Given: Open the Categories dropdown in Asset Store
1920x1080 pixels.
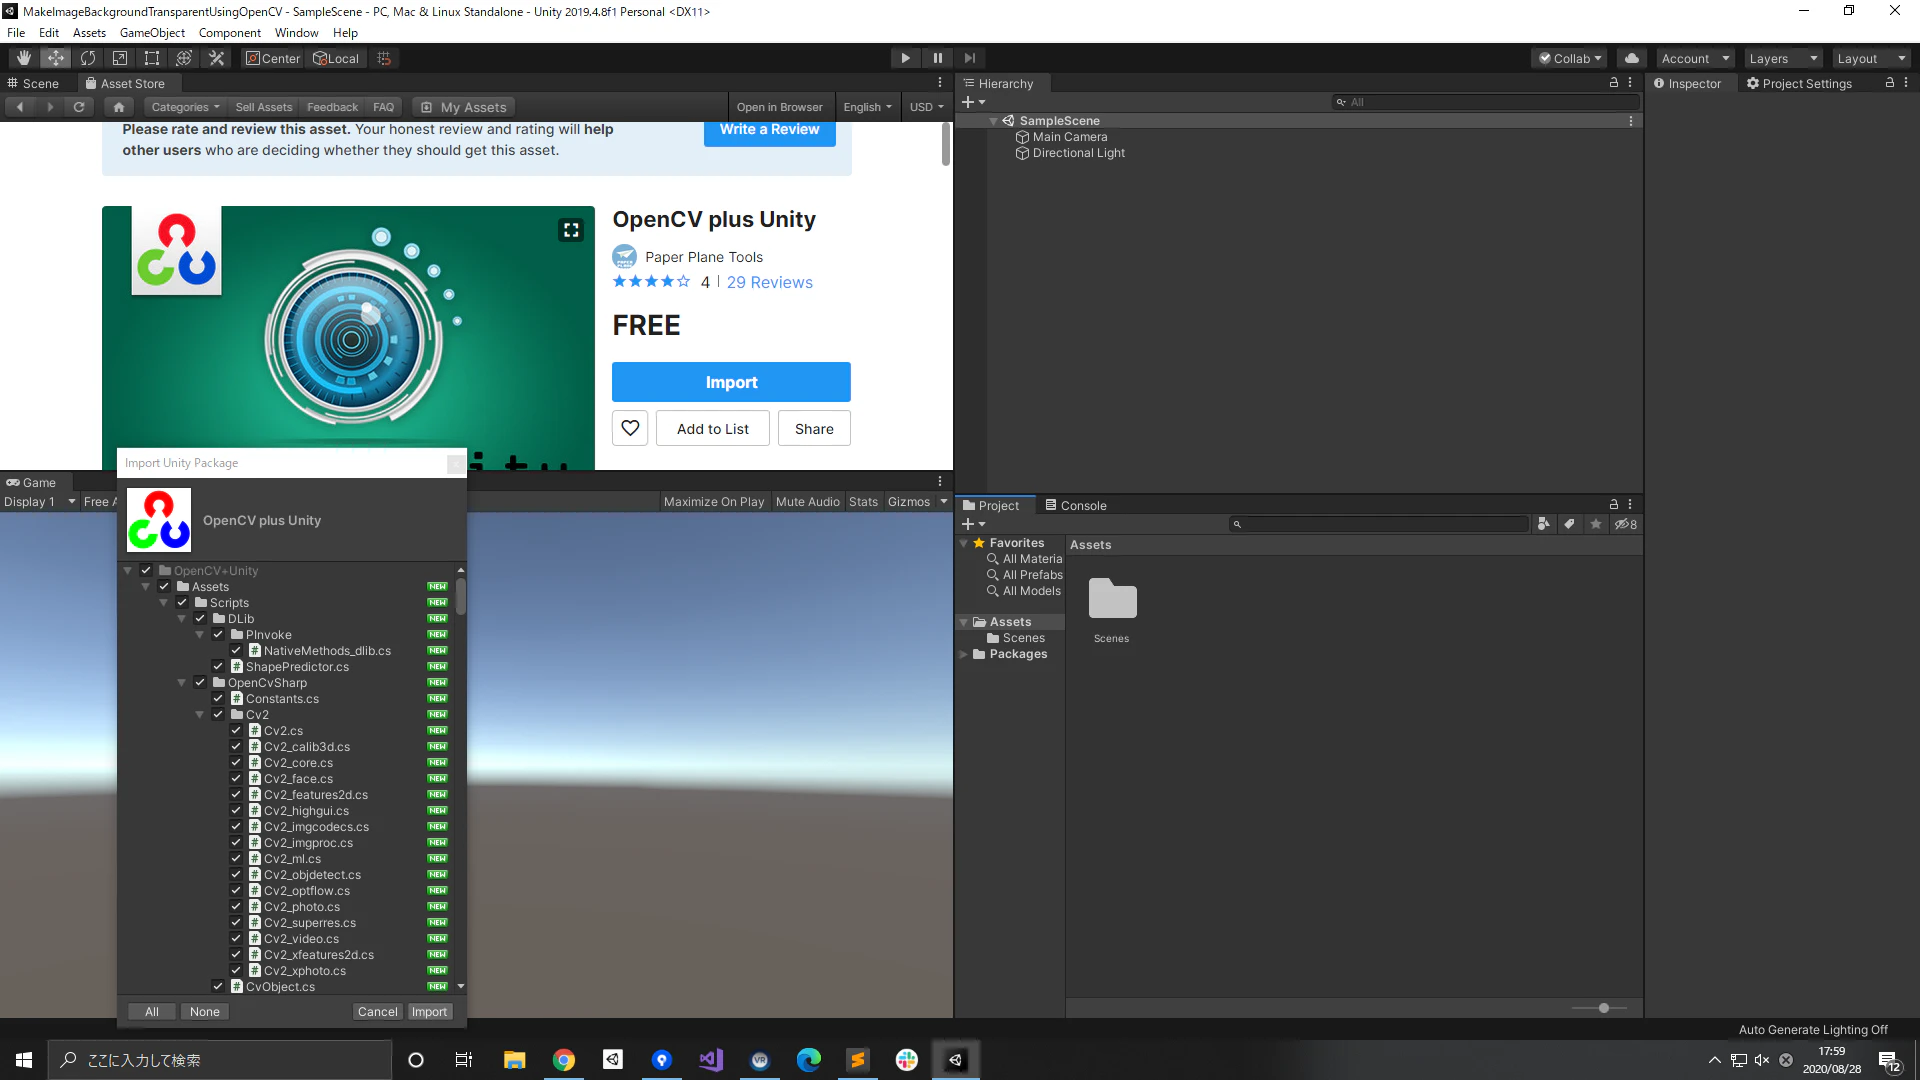Looking at the screenshot, I should [185, 107].
